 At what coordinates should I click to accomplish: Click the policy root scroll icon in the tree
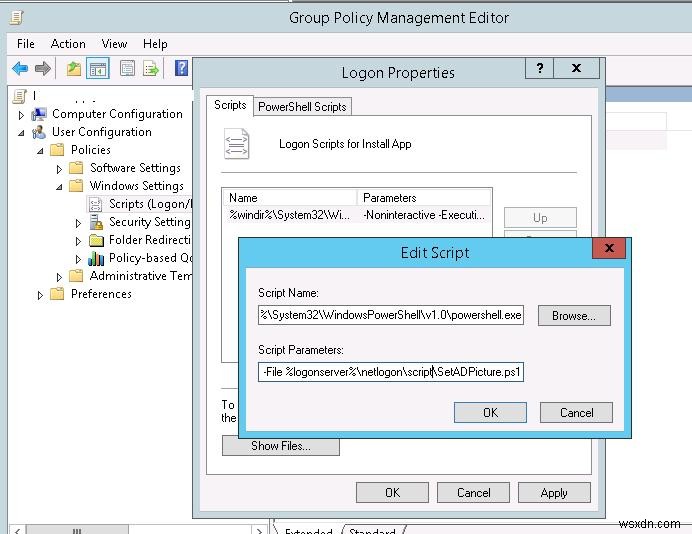tap(20, 96)
